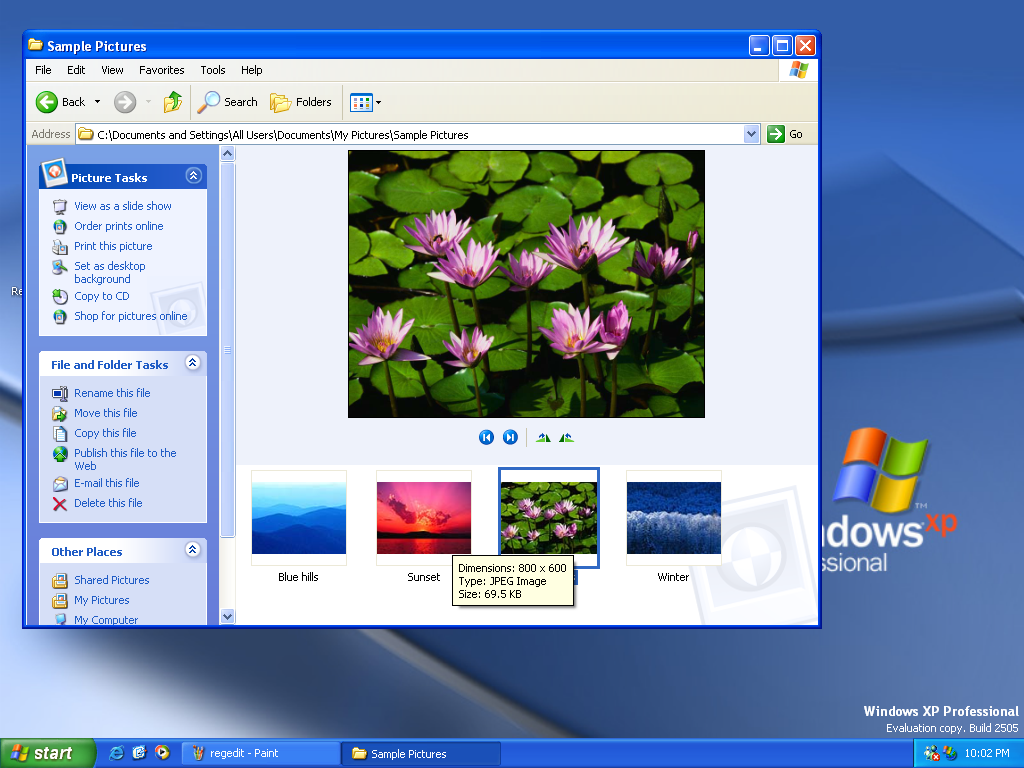Click the Publish to Web globe icon
The image size is (1024, 768).
pyautogui.click(x=60, y=454)
